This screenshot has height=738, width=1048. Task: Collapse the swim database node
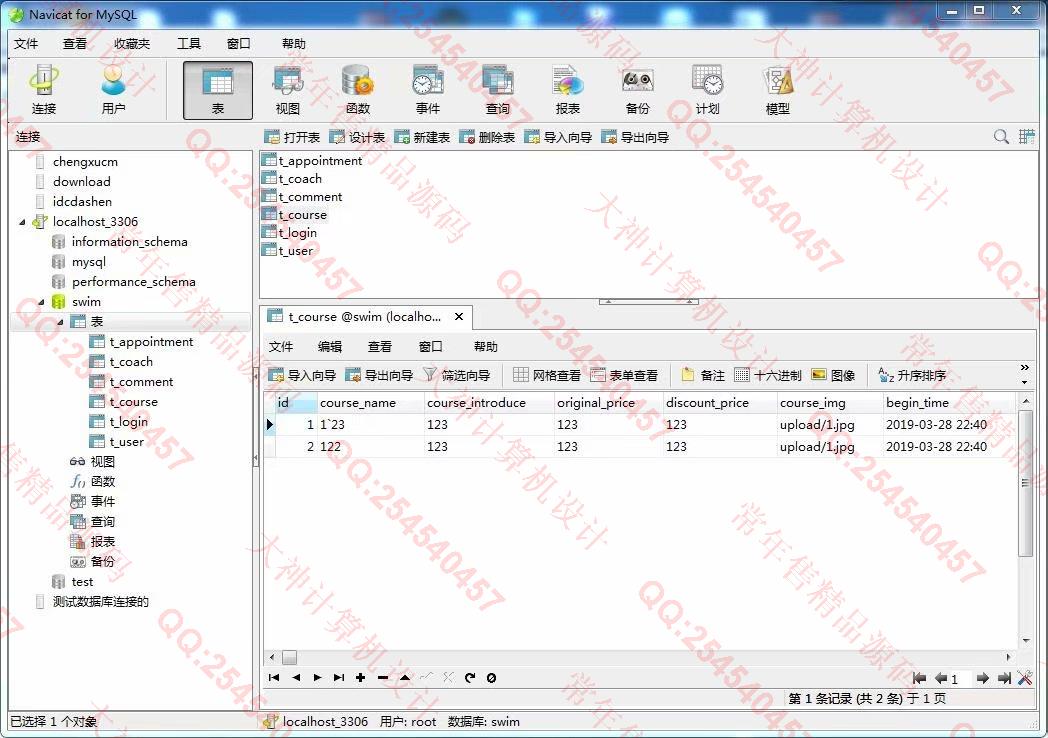pos(41,302)
